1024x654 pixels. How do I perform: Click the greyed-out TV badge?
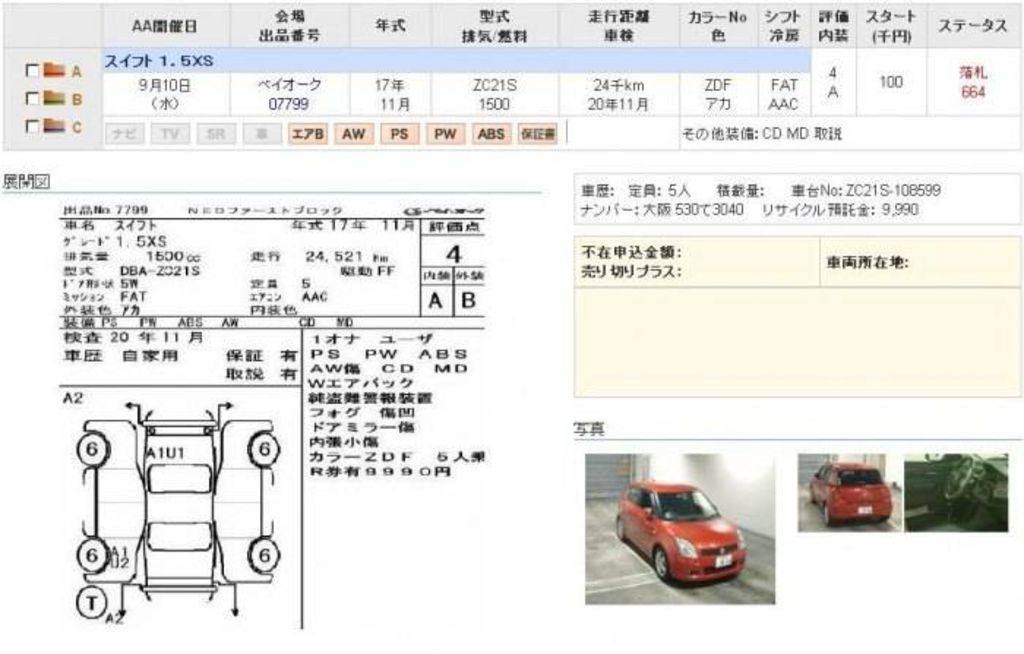170,133
